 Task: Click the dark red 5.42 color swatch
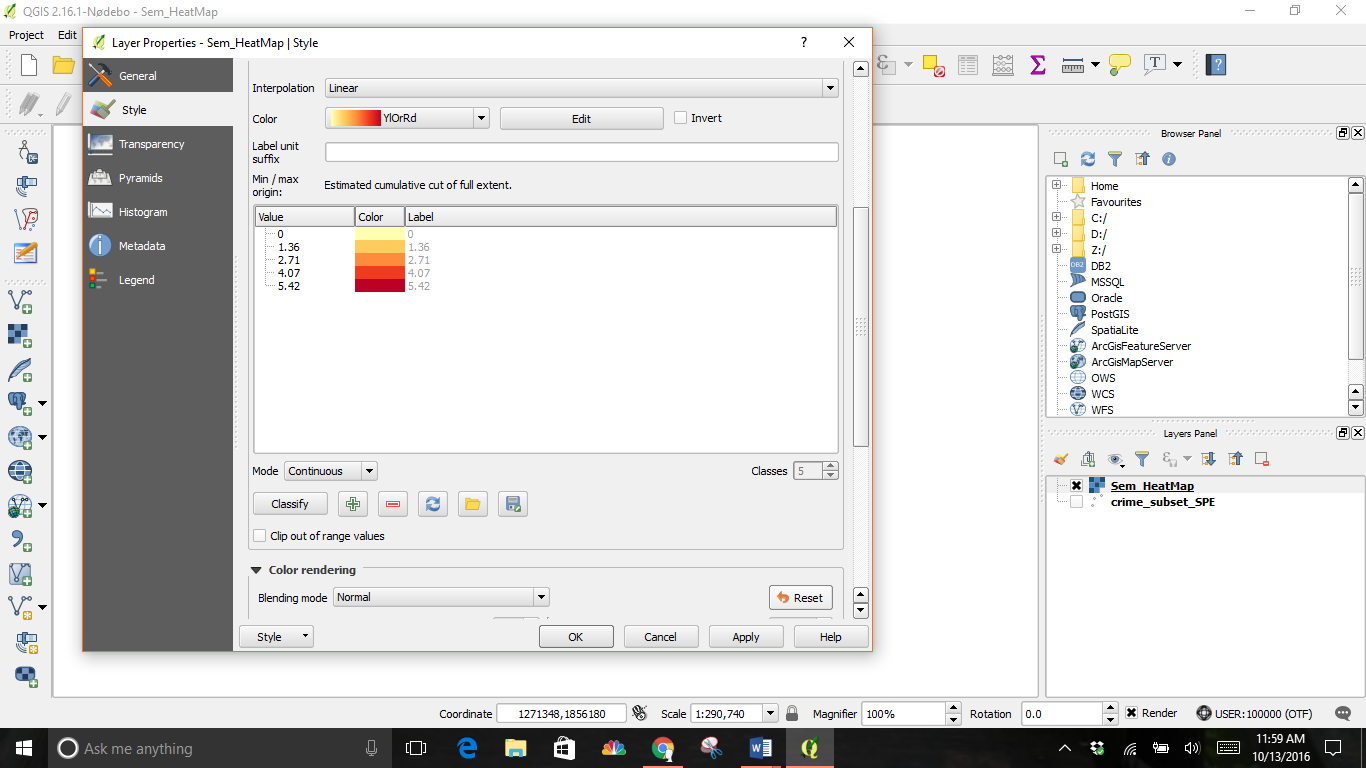click(380, 286)
